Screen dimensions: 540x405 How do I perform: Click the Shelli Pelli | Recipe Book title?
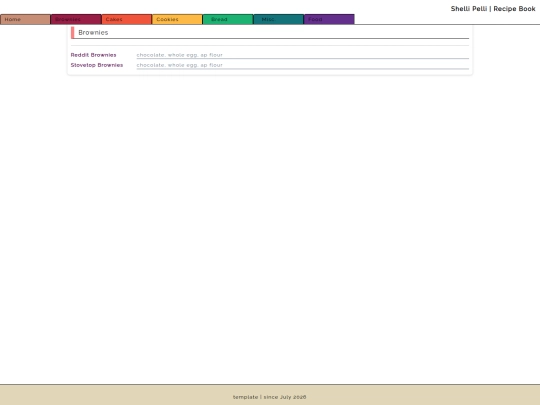[493, 9]
